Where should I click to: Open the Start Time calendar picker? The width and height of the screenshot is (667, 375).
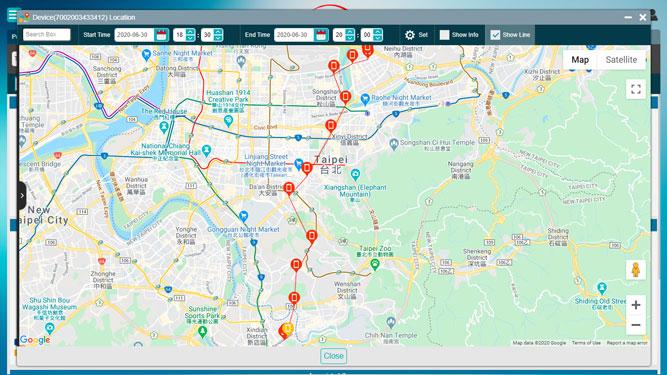tap(161, 35)
